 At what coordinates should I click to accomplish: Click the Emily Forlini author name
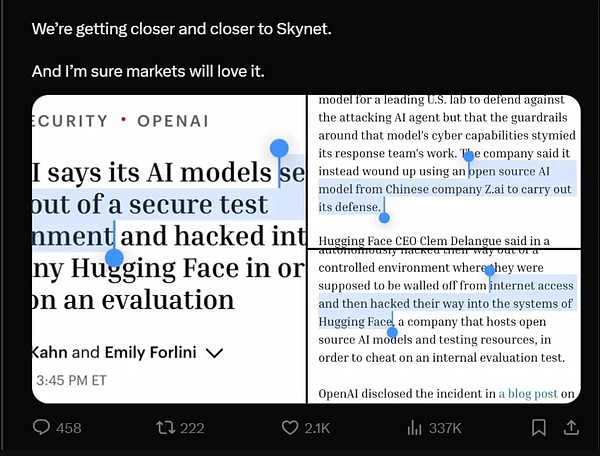151,352
